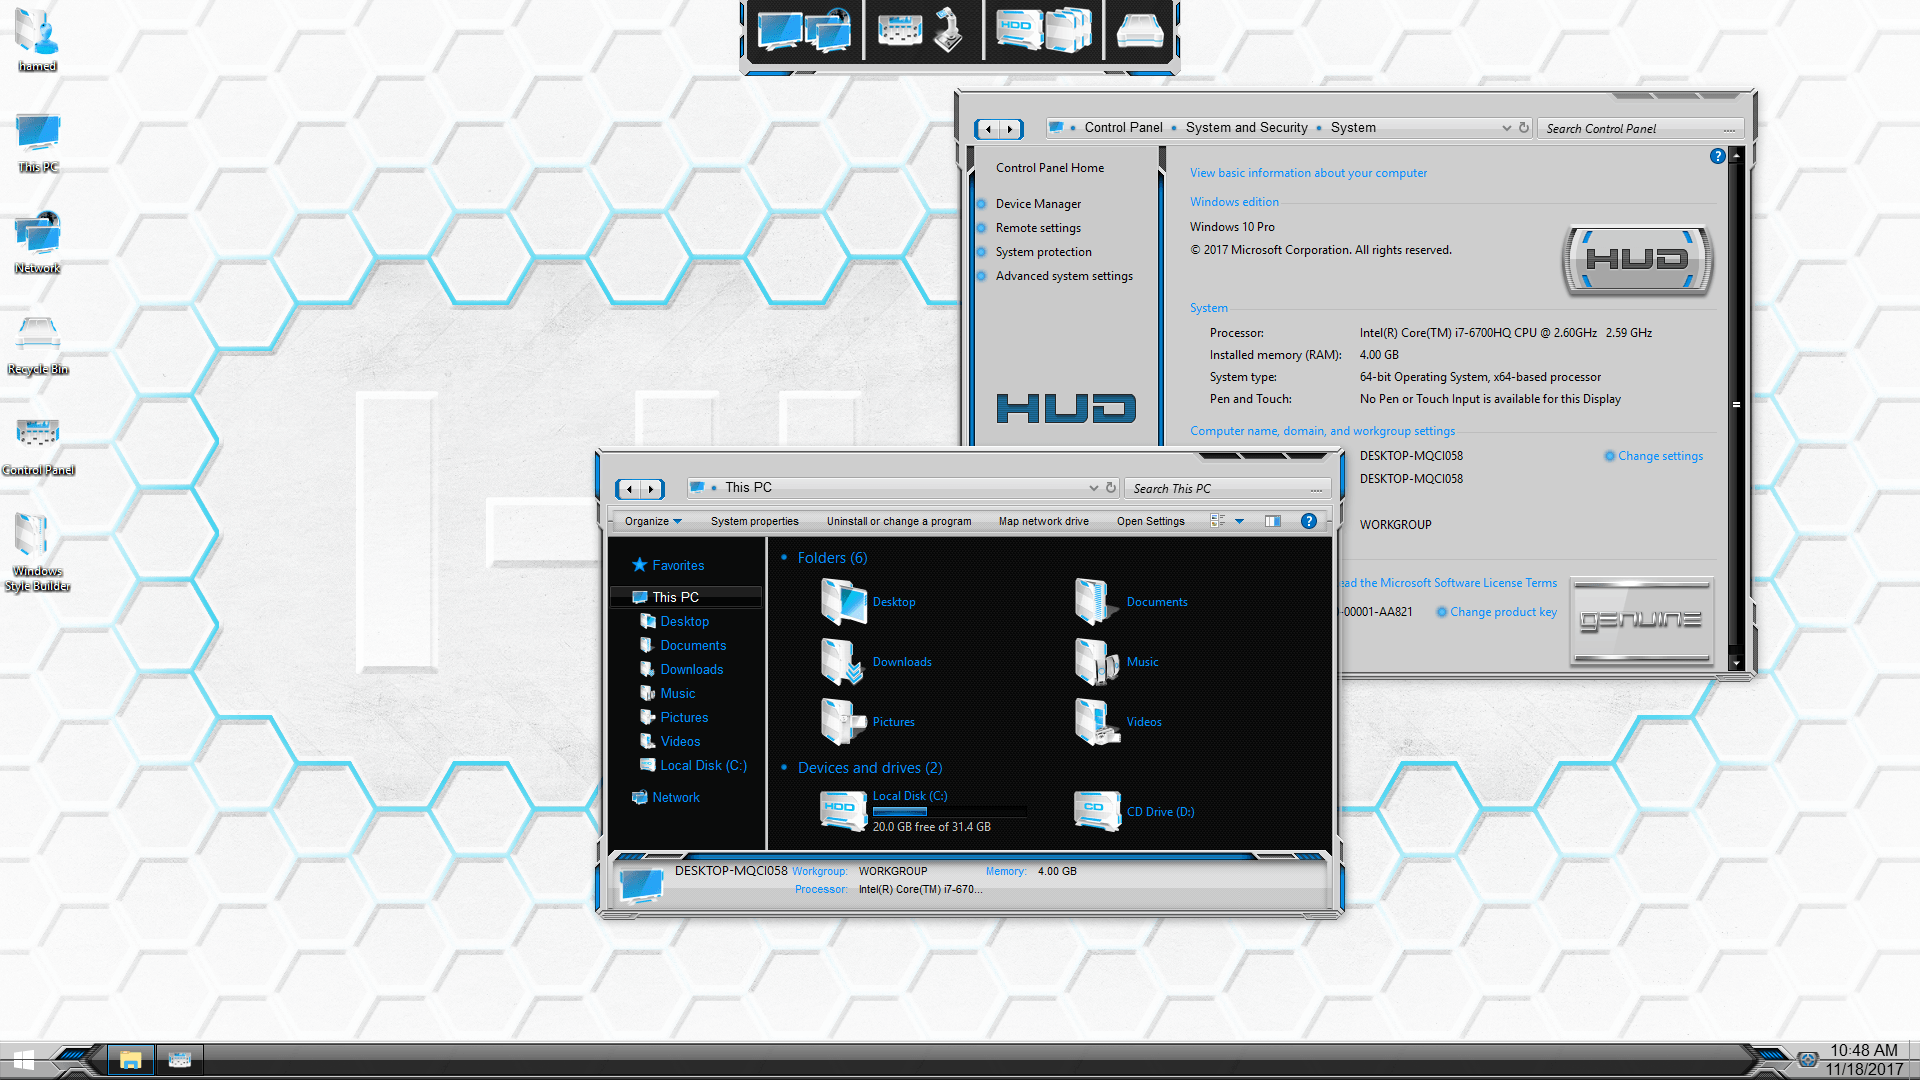Click in Search Control Panel field

[1640, 129]
